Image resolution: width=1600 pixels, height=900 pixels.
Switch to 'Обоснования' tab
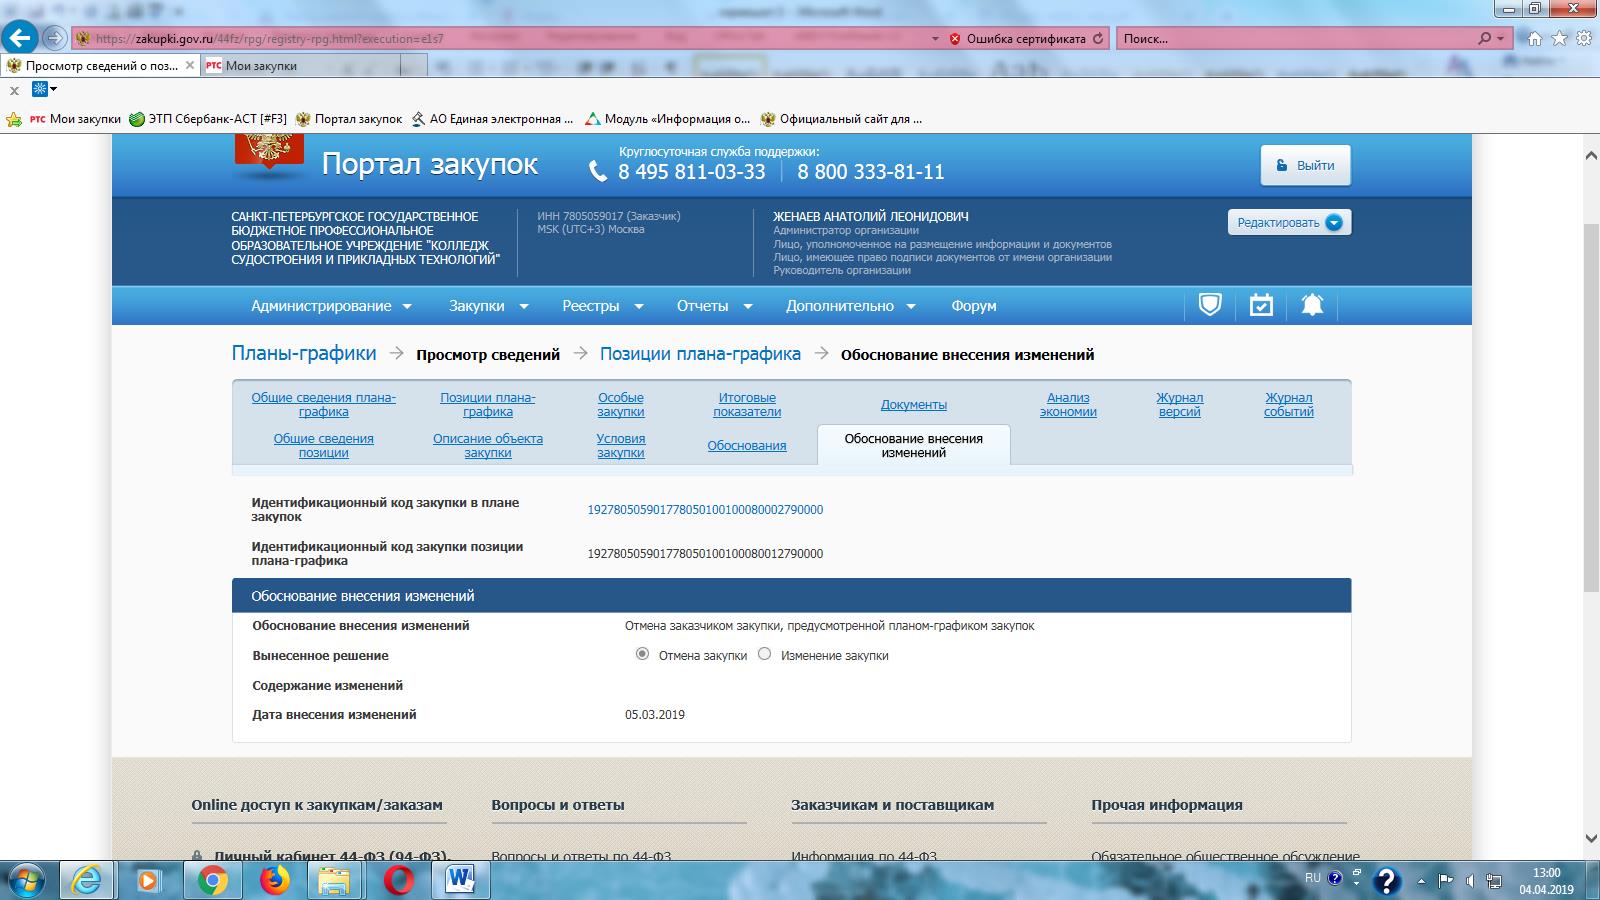click(747, 446)
